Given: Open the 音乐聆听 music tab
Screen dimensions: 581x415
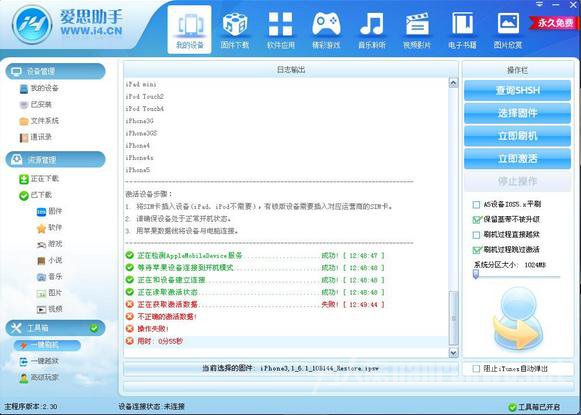Looking at the screenshot, I should [372, 30].
